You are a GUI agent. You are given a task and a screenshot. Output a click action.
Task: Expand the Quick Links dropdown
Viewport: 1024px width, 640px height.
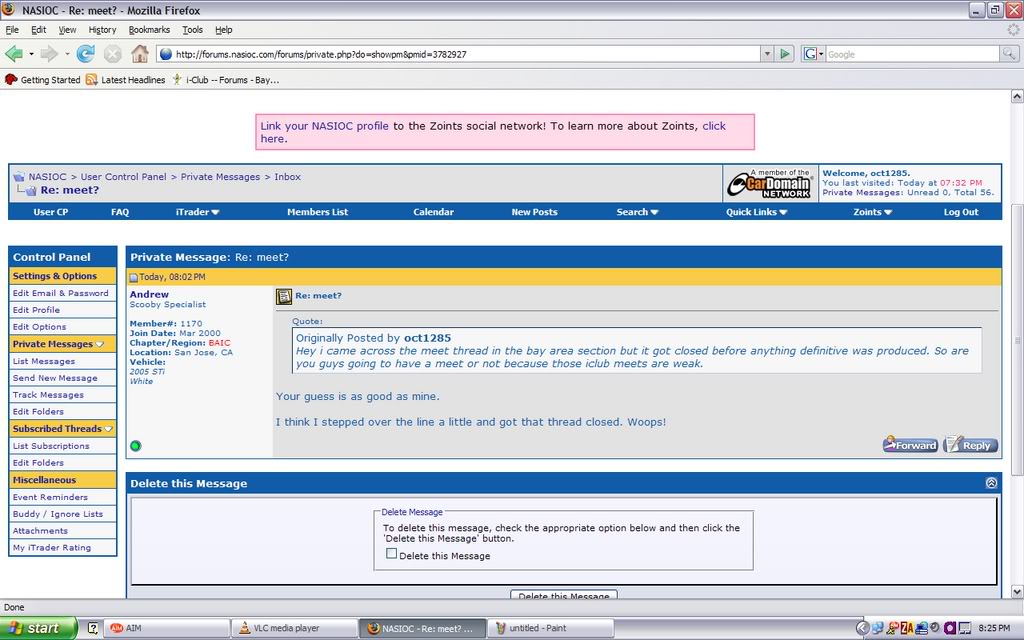point(783,212)
